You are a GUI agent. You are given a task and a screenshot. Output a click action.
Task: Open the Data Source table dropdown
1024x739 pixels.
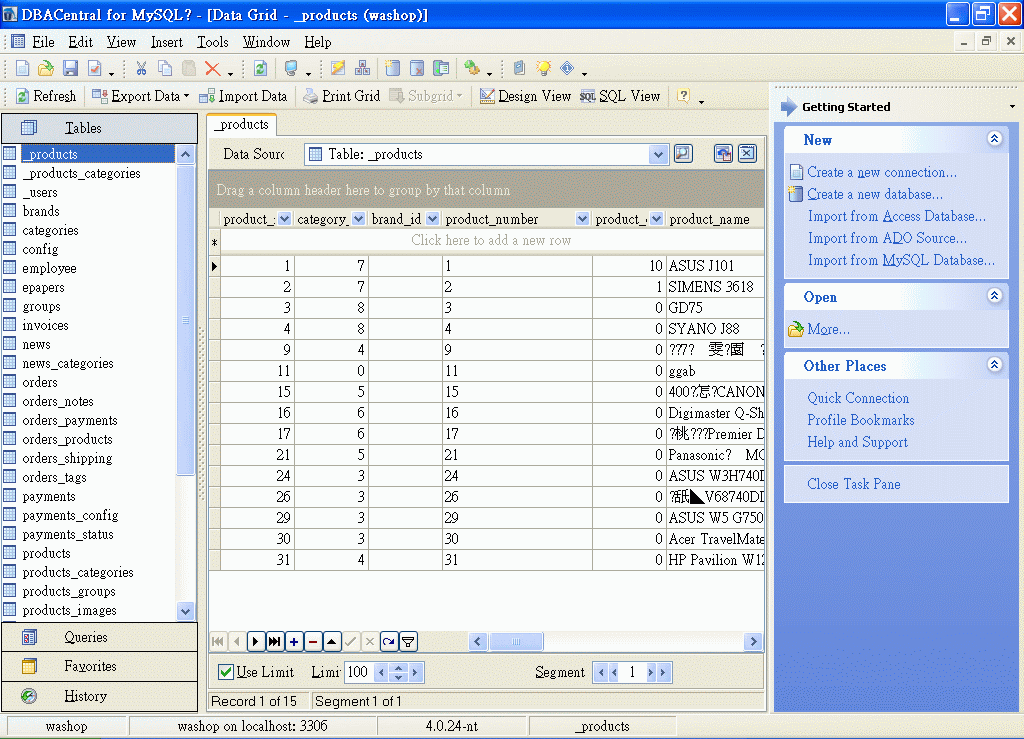coord(658,154)
